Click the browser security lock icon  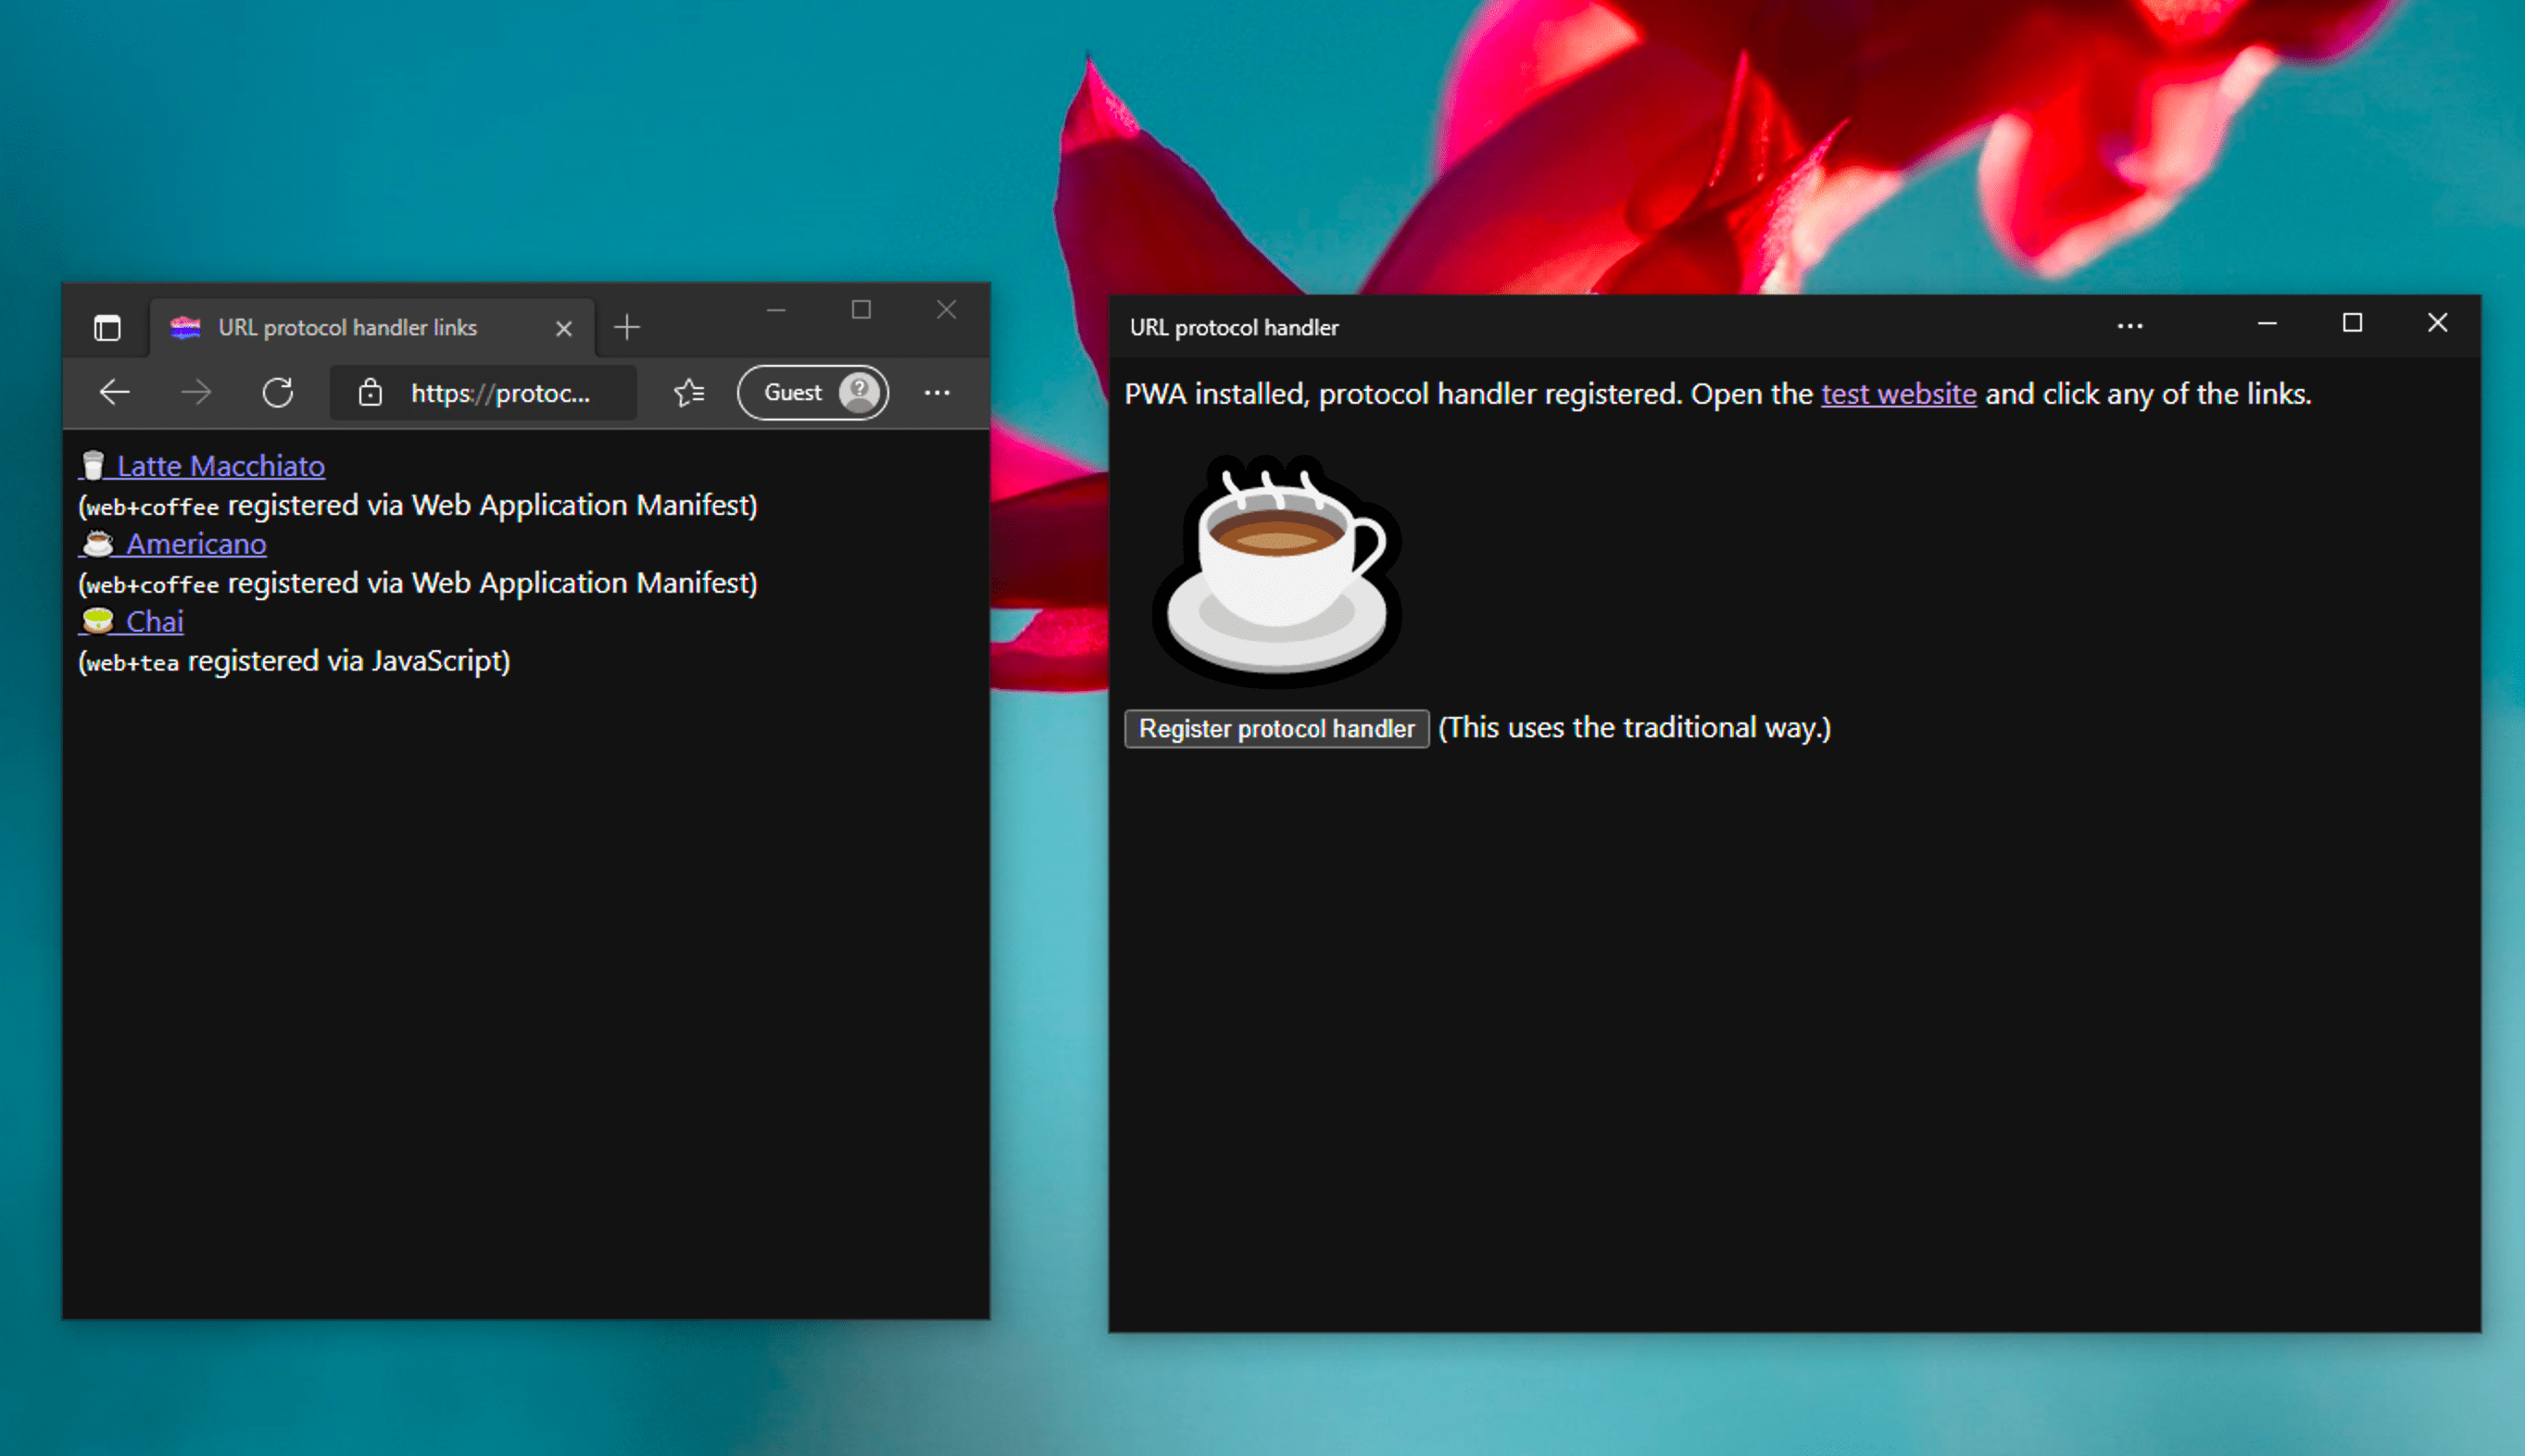tap(370, 390)
